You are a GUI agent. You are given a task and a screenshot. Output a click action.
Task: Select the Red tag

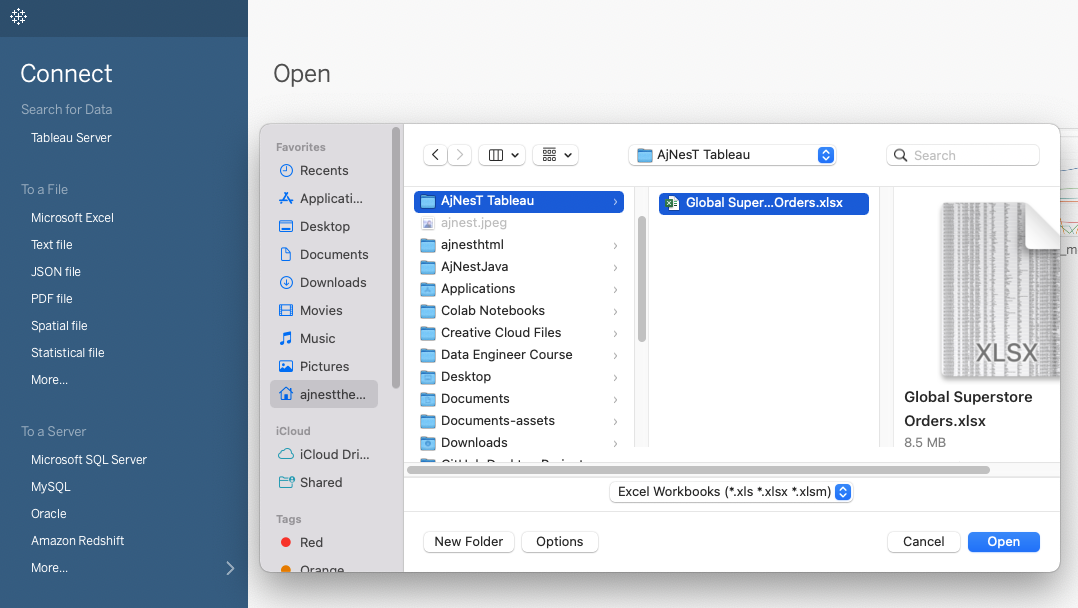(311, 543)
